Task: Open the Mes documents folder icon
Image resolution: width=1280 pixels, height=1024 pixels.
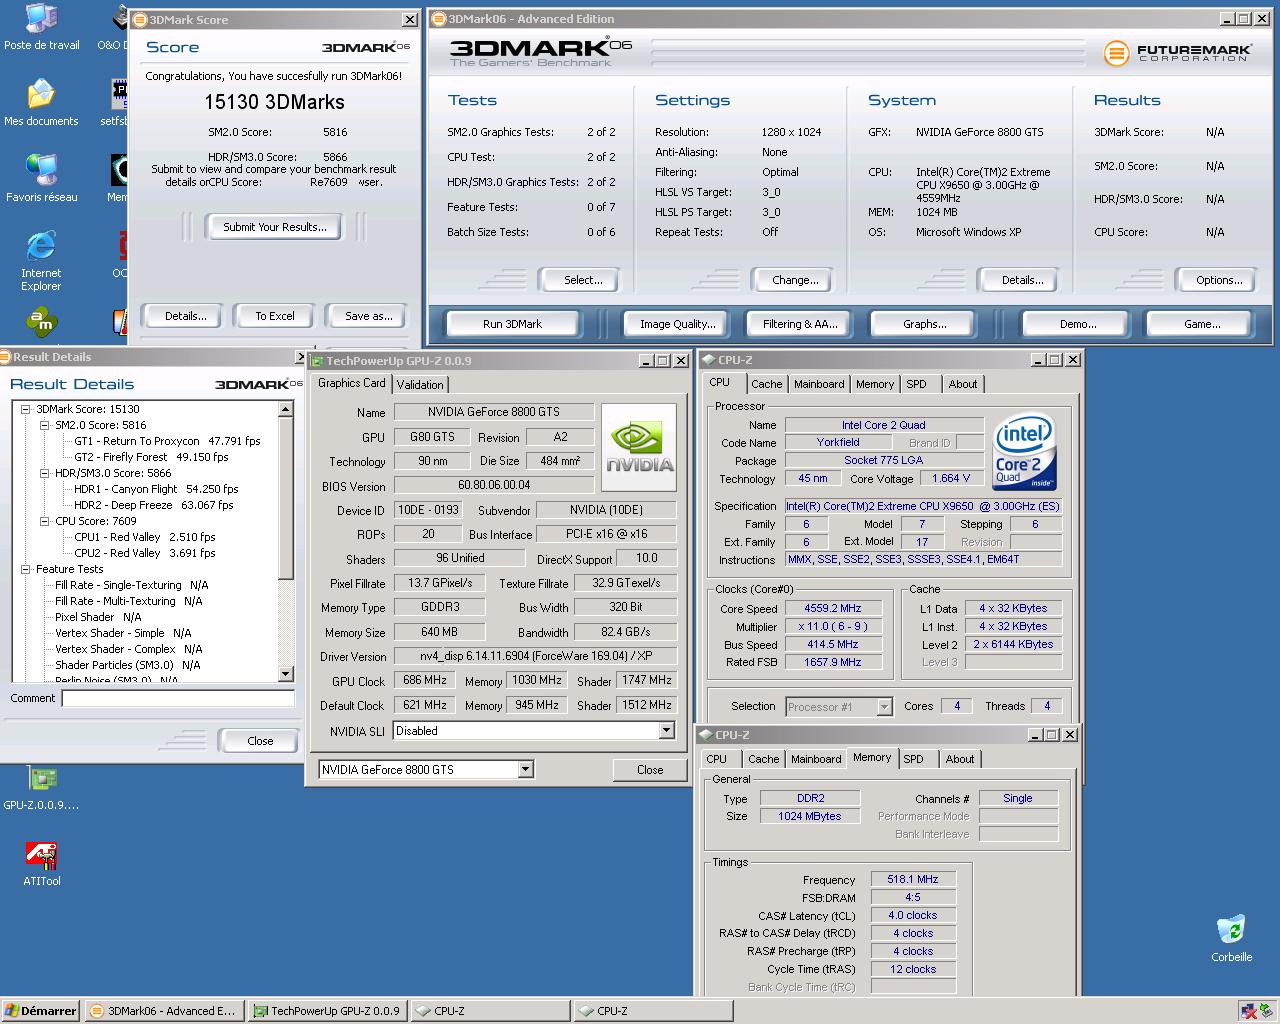Action: point(41,103)
